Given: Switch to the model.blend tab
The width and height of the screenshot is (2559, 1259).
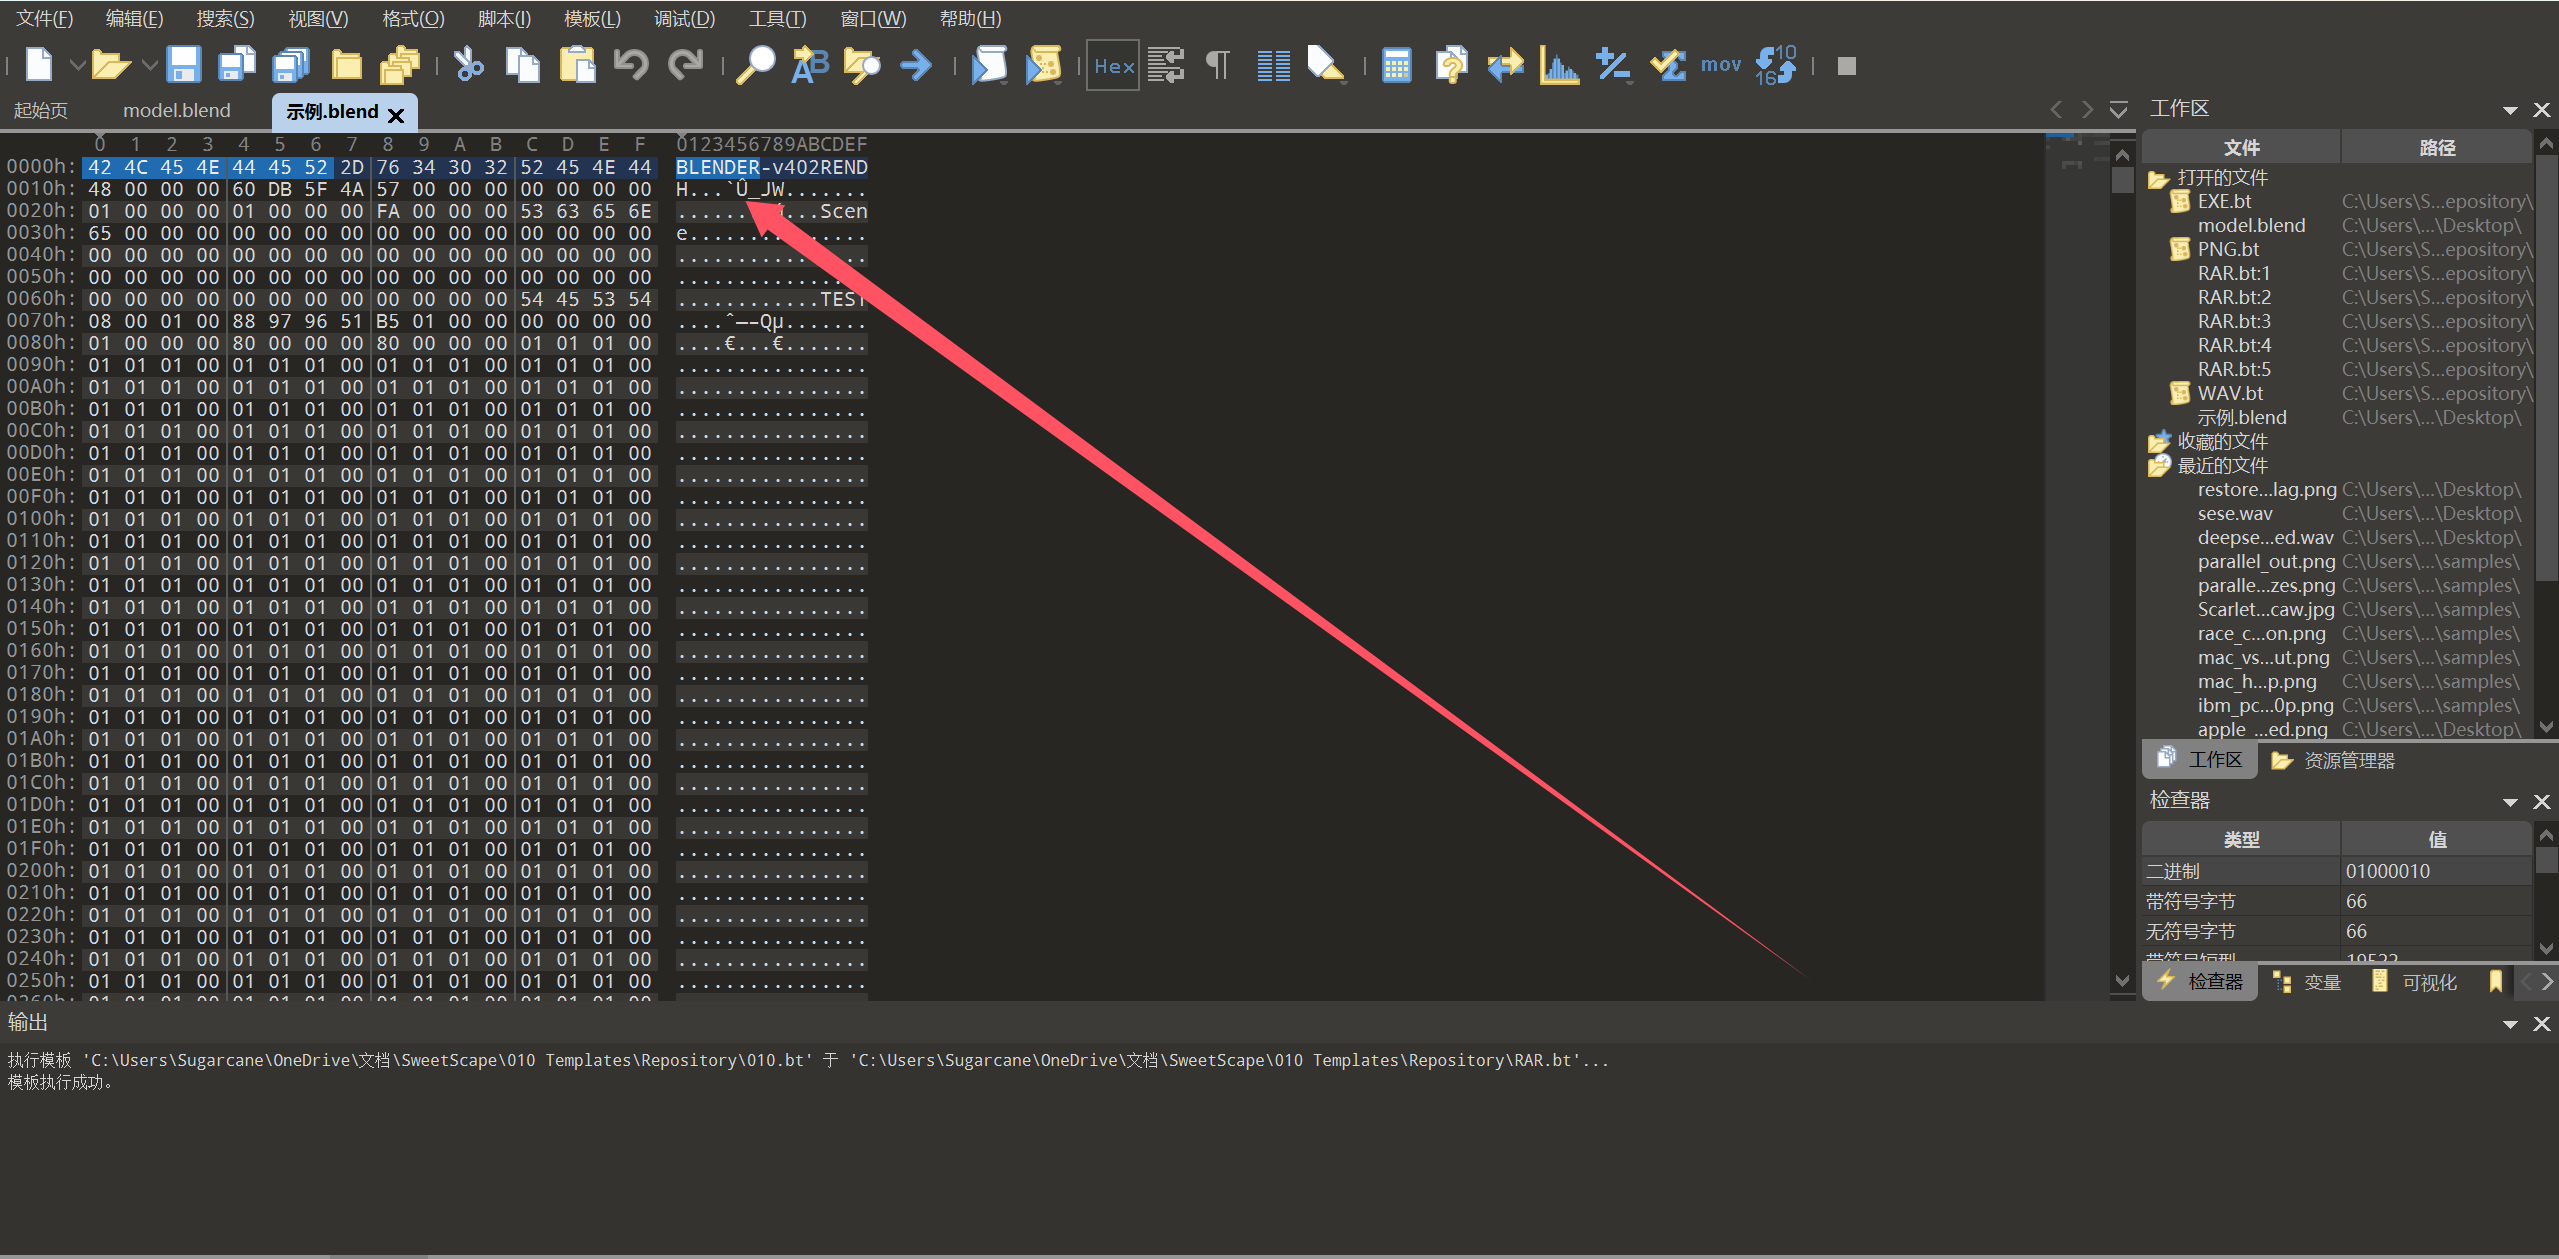Looking at the screenshot, I should tap(176, 111).
